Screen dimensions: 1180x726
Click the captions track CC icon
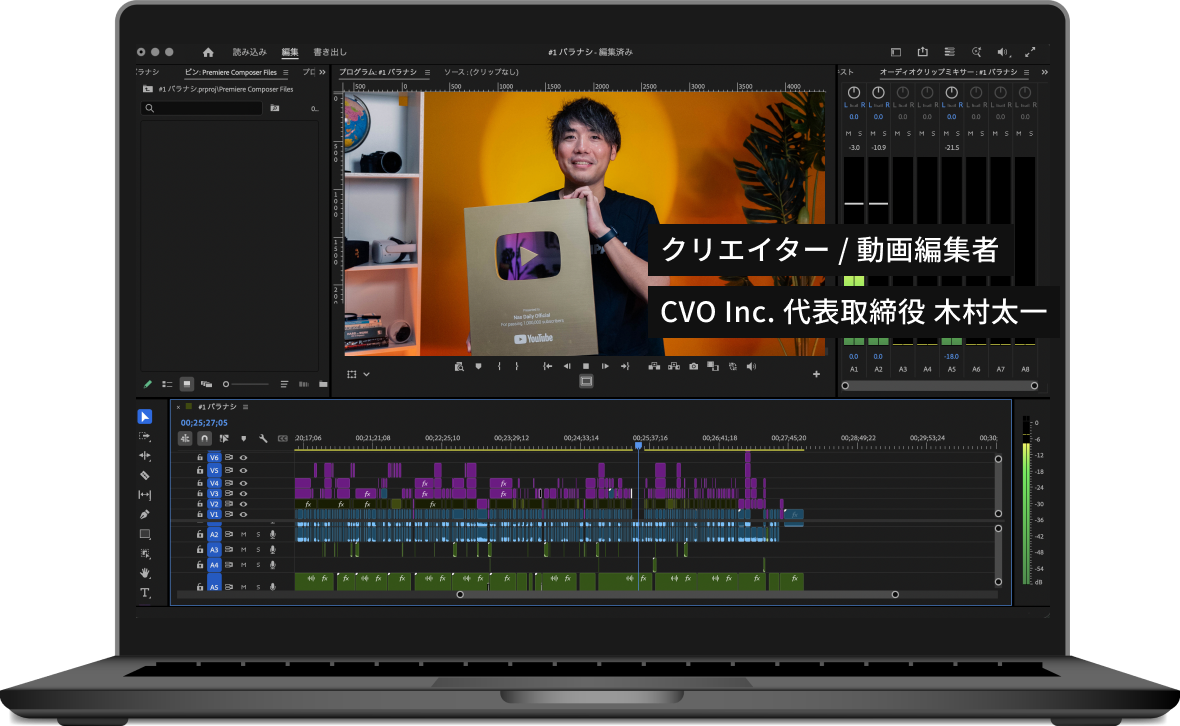coord(283,439)
